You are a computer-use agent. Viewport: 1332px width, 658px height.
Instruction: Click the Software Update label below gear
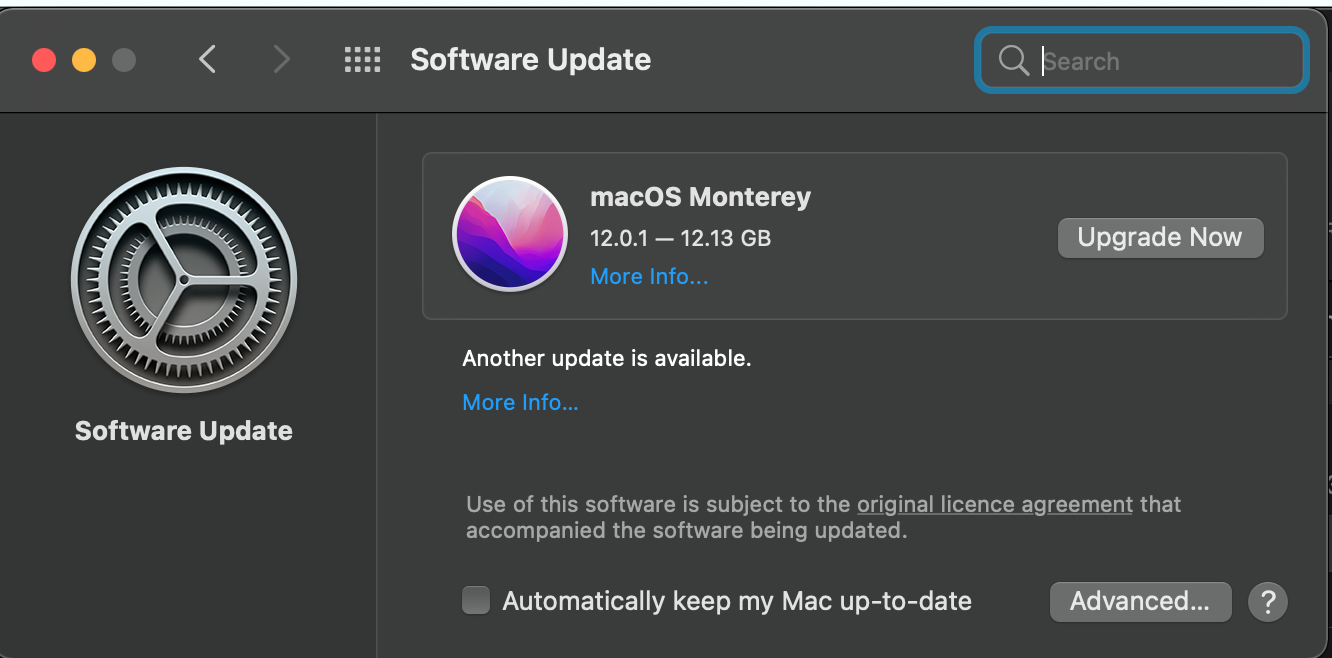tap(184, 431)
